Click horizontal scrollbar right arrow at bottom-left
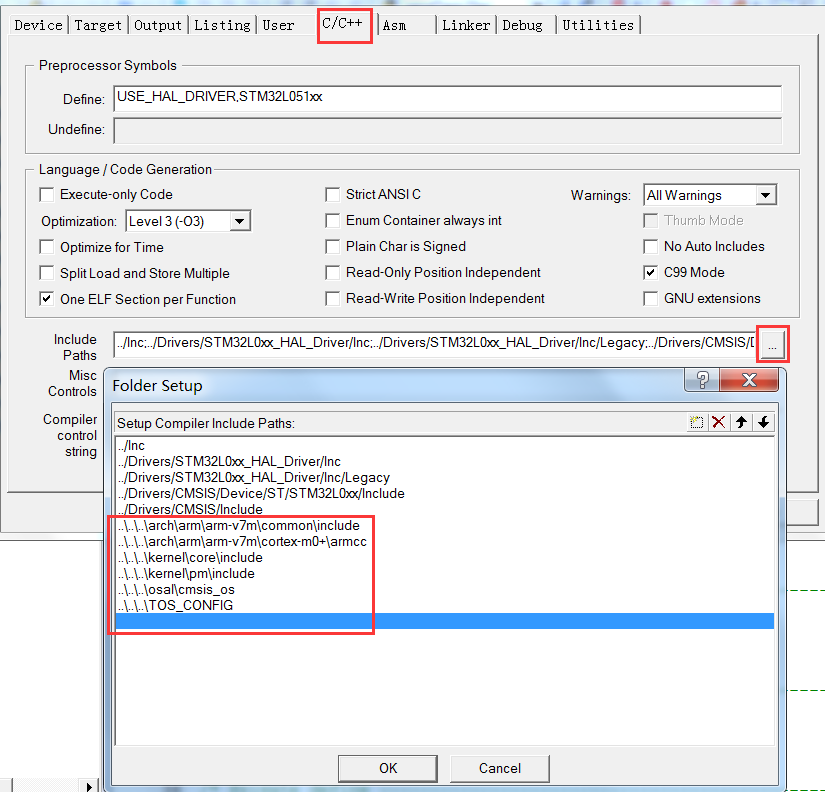 click(89, 786)
